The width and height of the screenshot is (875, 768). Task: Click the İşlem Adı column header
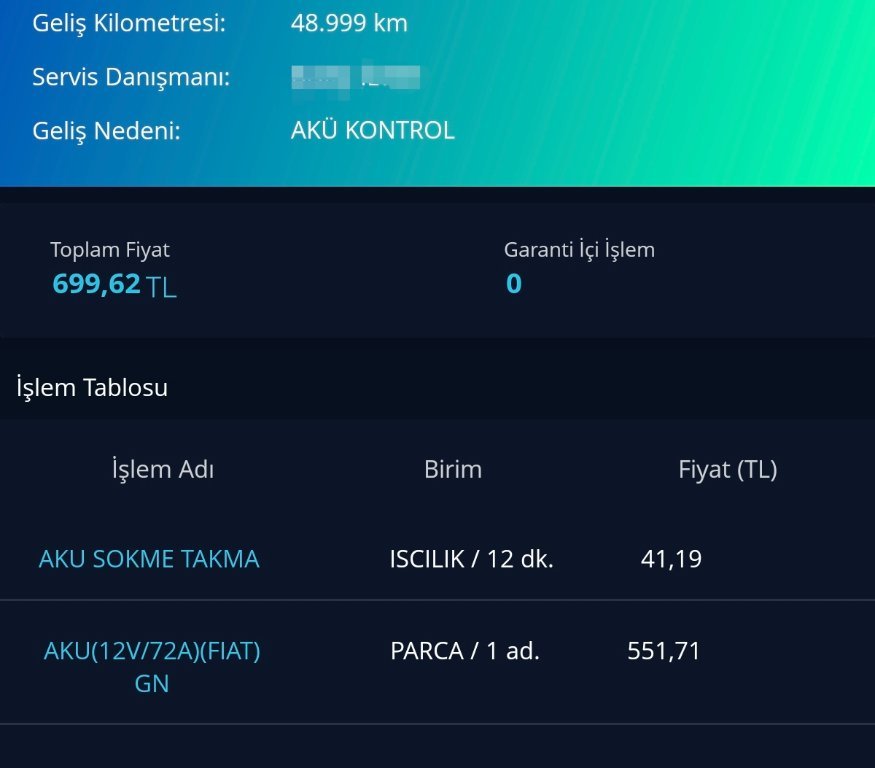(x=163, y=469)
